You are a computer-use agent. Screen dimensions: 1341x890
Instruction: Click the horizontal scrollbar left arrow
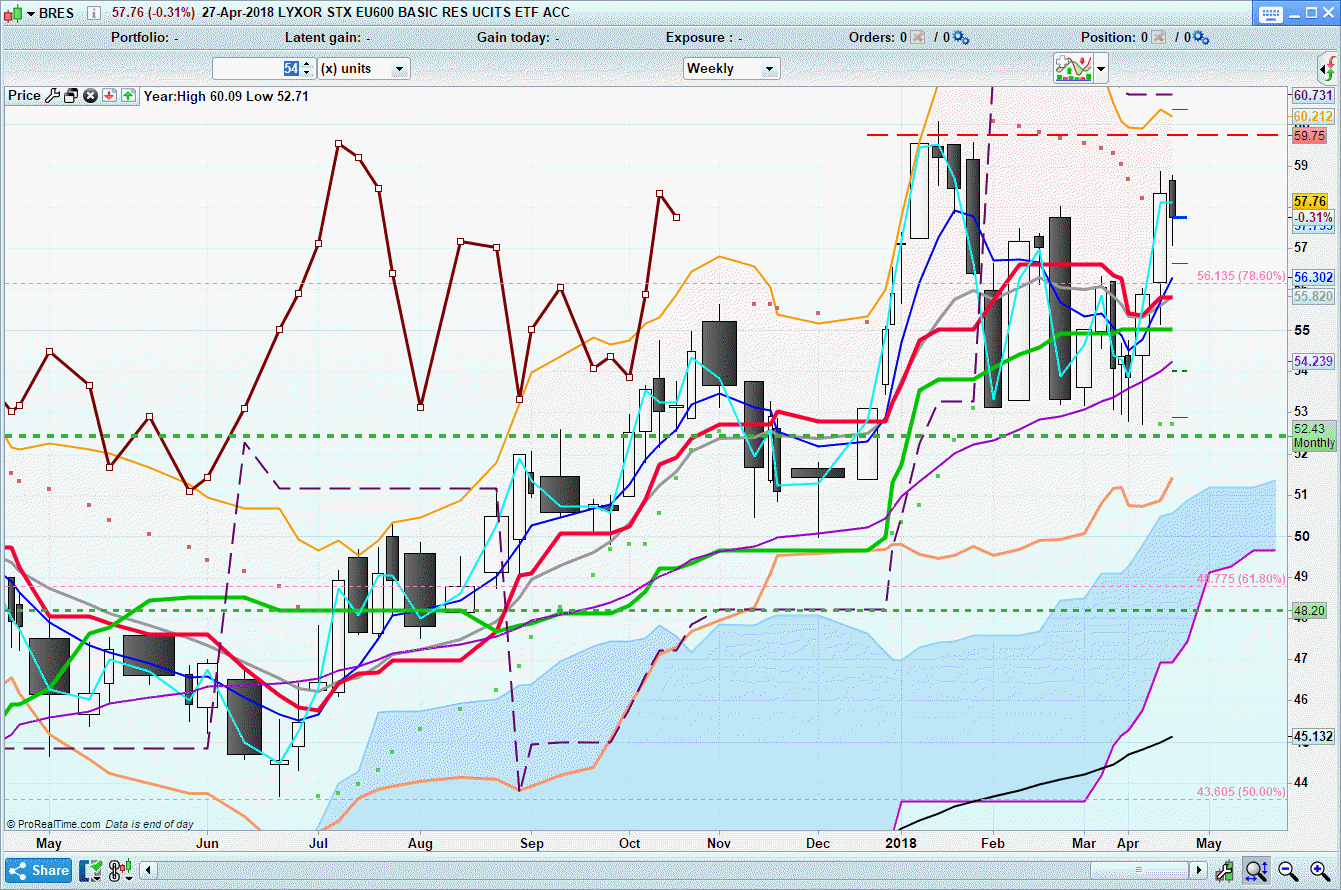(x=148, y=870)
